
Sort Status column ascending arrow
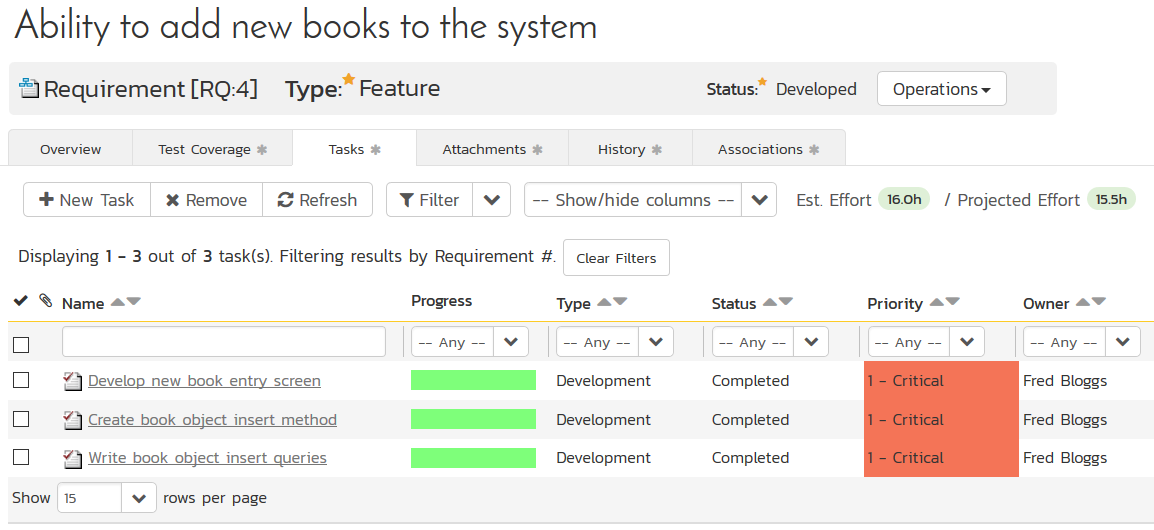(x=770, y=302)
